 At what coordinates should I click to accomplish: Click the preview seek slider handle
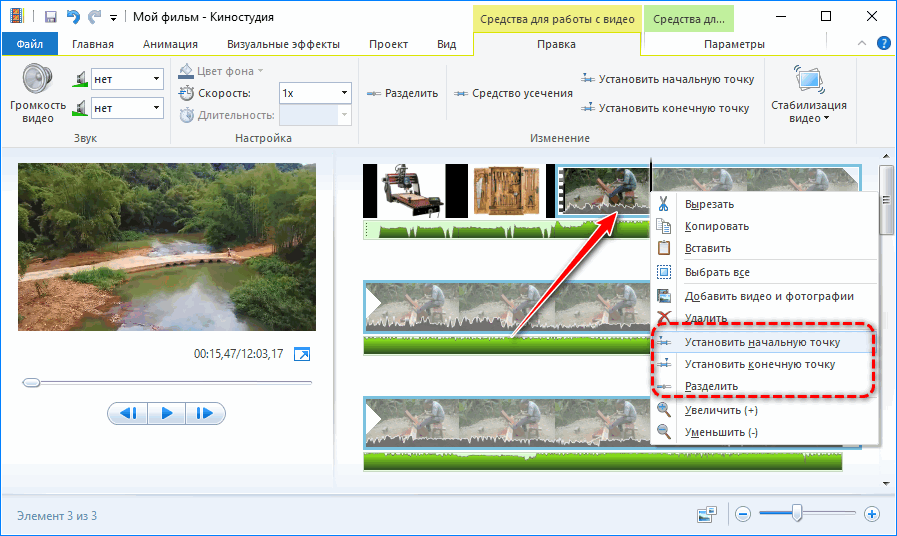coord(31,382)
